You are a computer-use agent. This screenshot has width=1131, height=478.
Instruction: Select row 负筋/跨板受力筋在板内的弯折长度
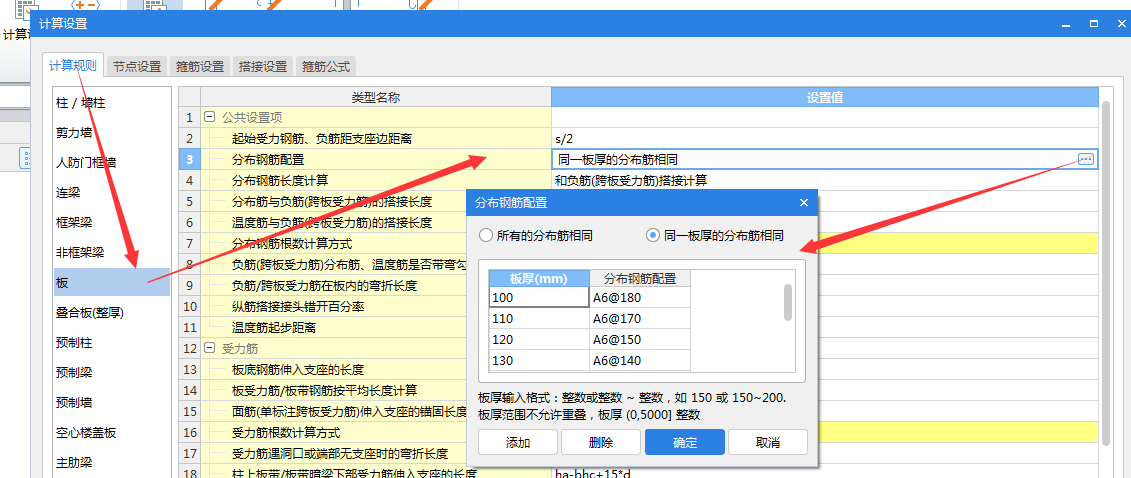pyautogui.click(x=334, y=286)
